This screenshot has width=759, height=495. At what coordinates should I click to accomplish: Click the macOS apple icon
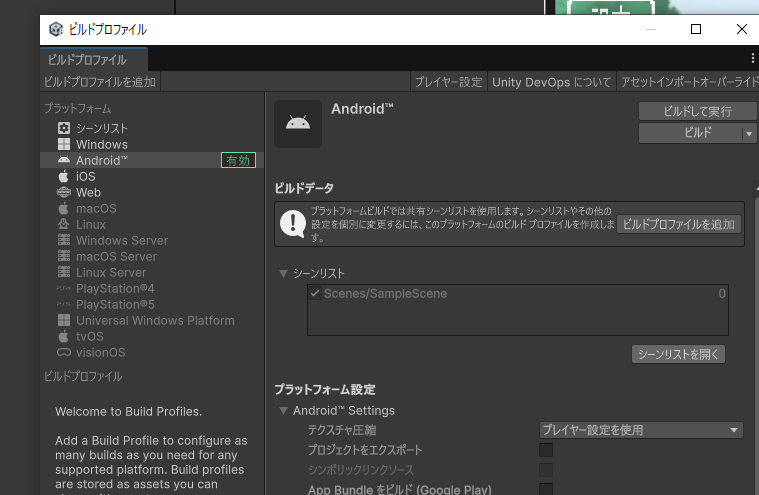pos(64,208)
